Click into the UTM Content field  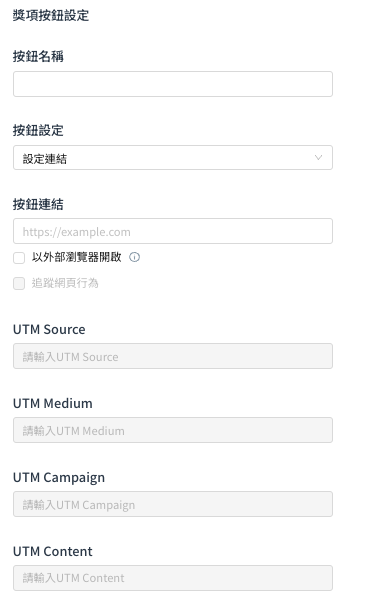173,578
